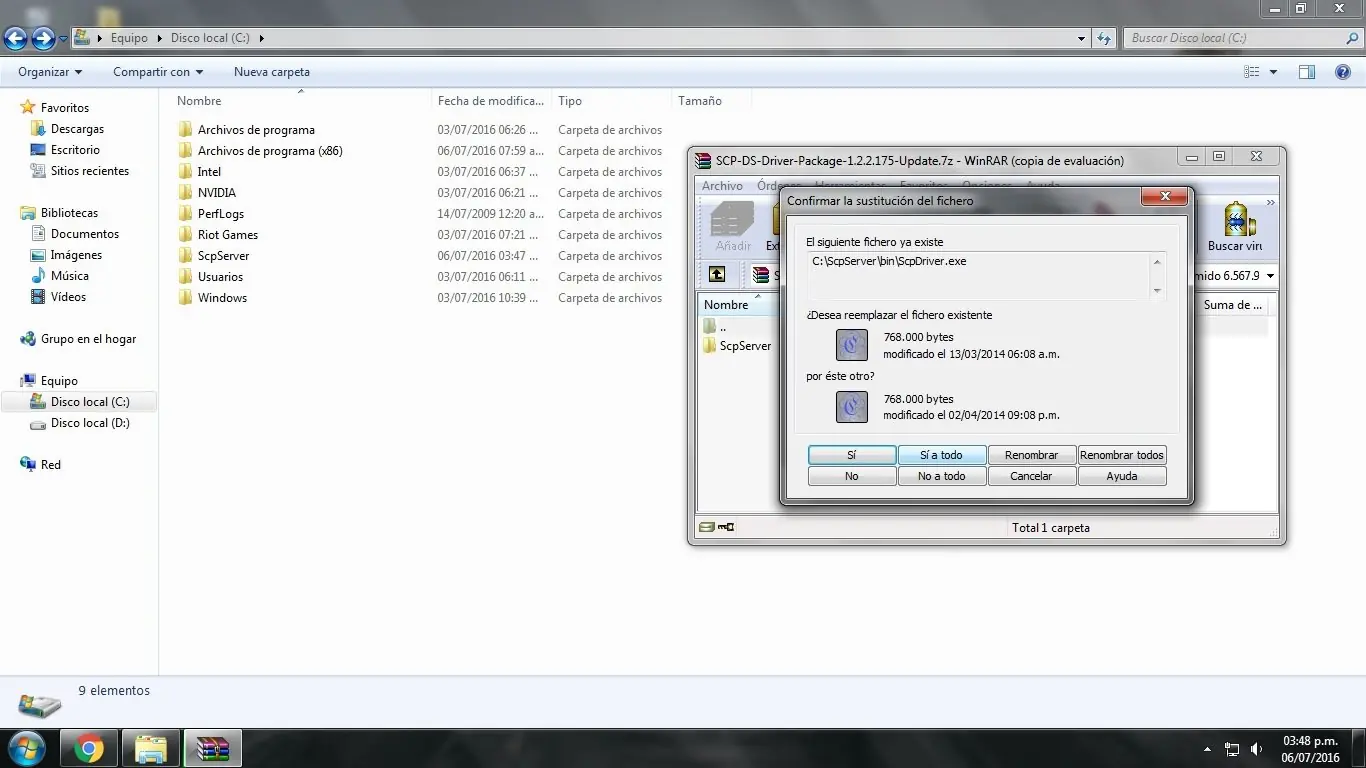
Task: Select Disco local (D:) in the sidebar
Action: tap(90, 423)
